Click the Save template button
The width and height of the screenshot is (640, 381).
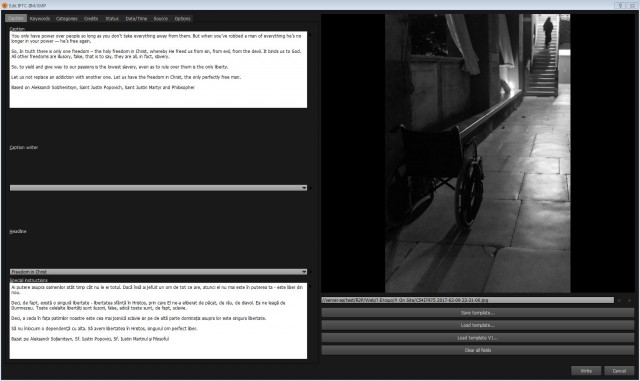[x=478, y=313]
